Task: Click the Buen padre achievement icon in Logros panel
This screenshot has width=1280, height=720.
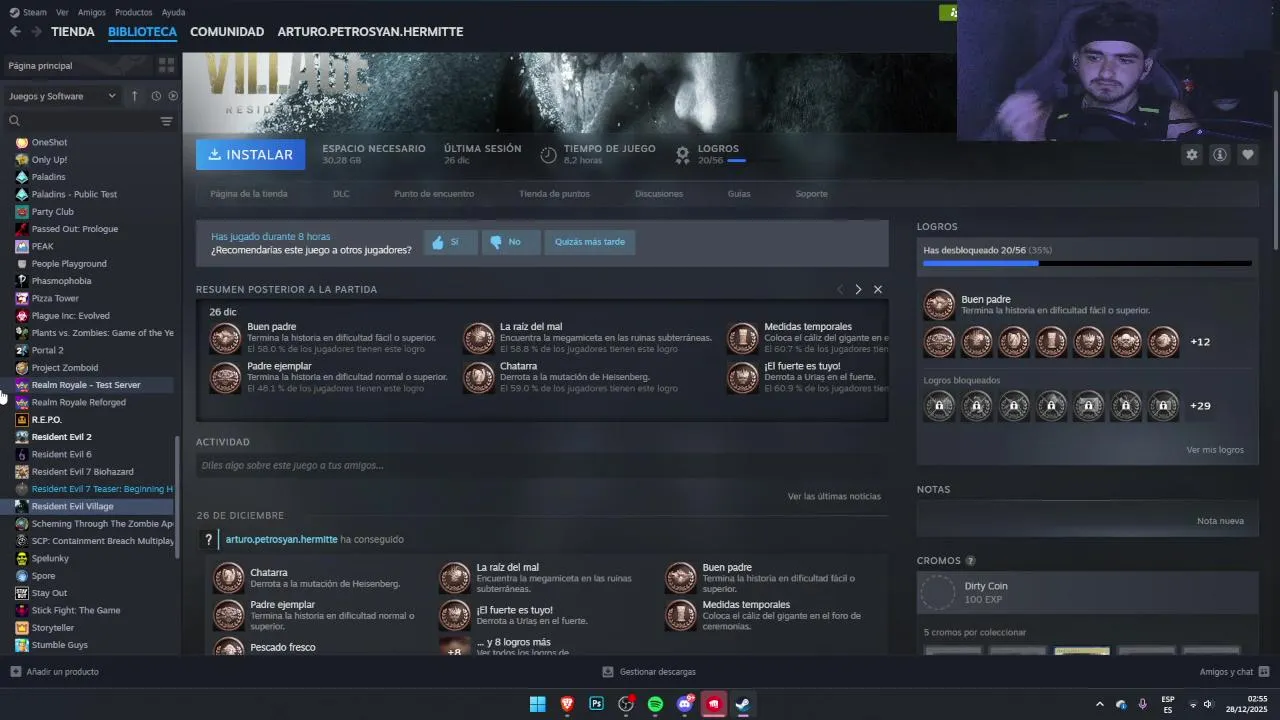Action: [x=939, y=304]
